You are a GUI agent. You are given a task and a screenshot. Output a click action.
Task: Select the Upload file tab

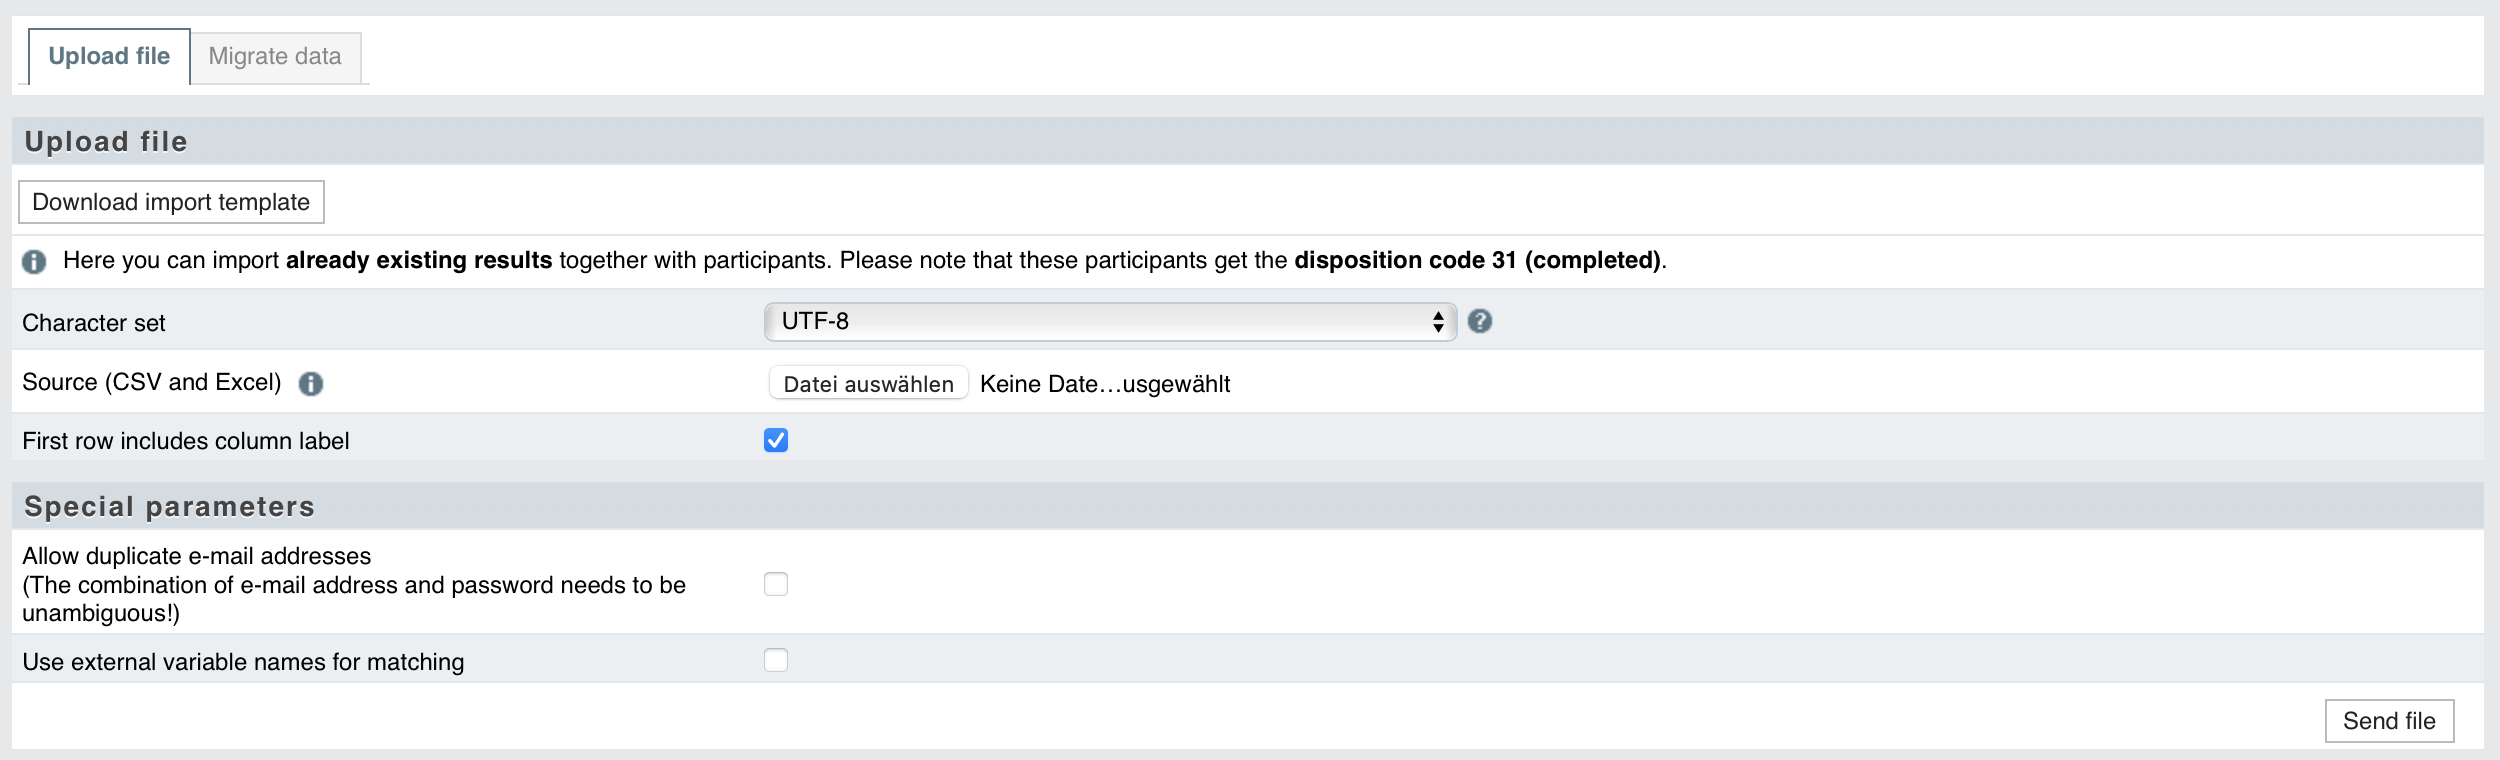[x=109, y=57]
